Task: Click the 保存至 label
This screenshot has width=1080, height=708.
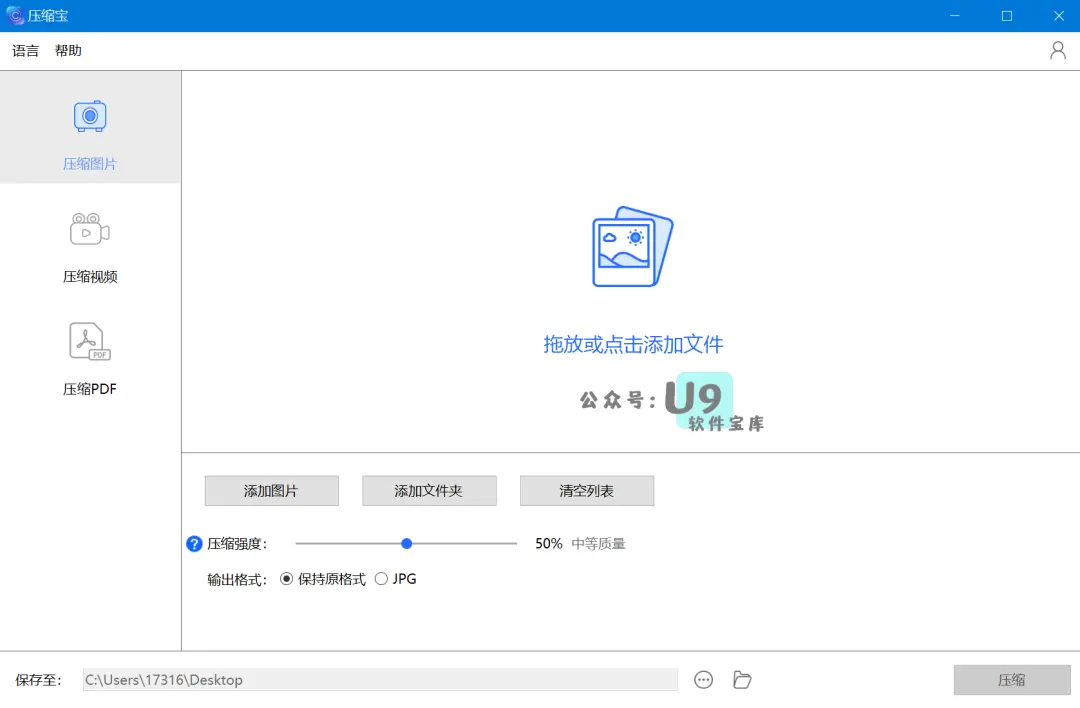Action: click(x=39, y=680)
